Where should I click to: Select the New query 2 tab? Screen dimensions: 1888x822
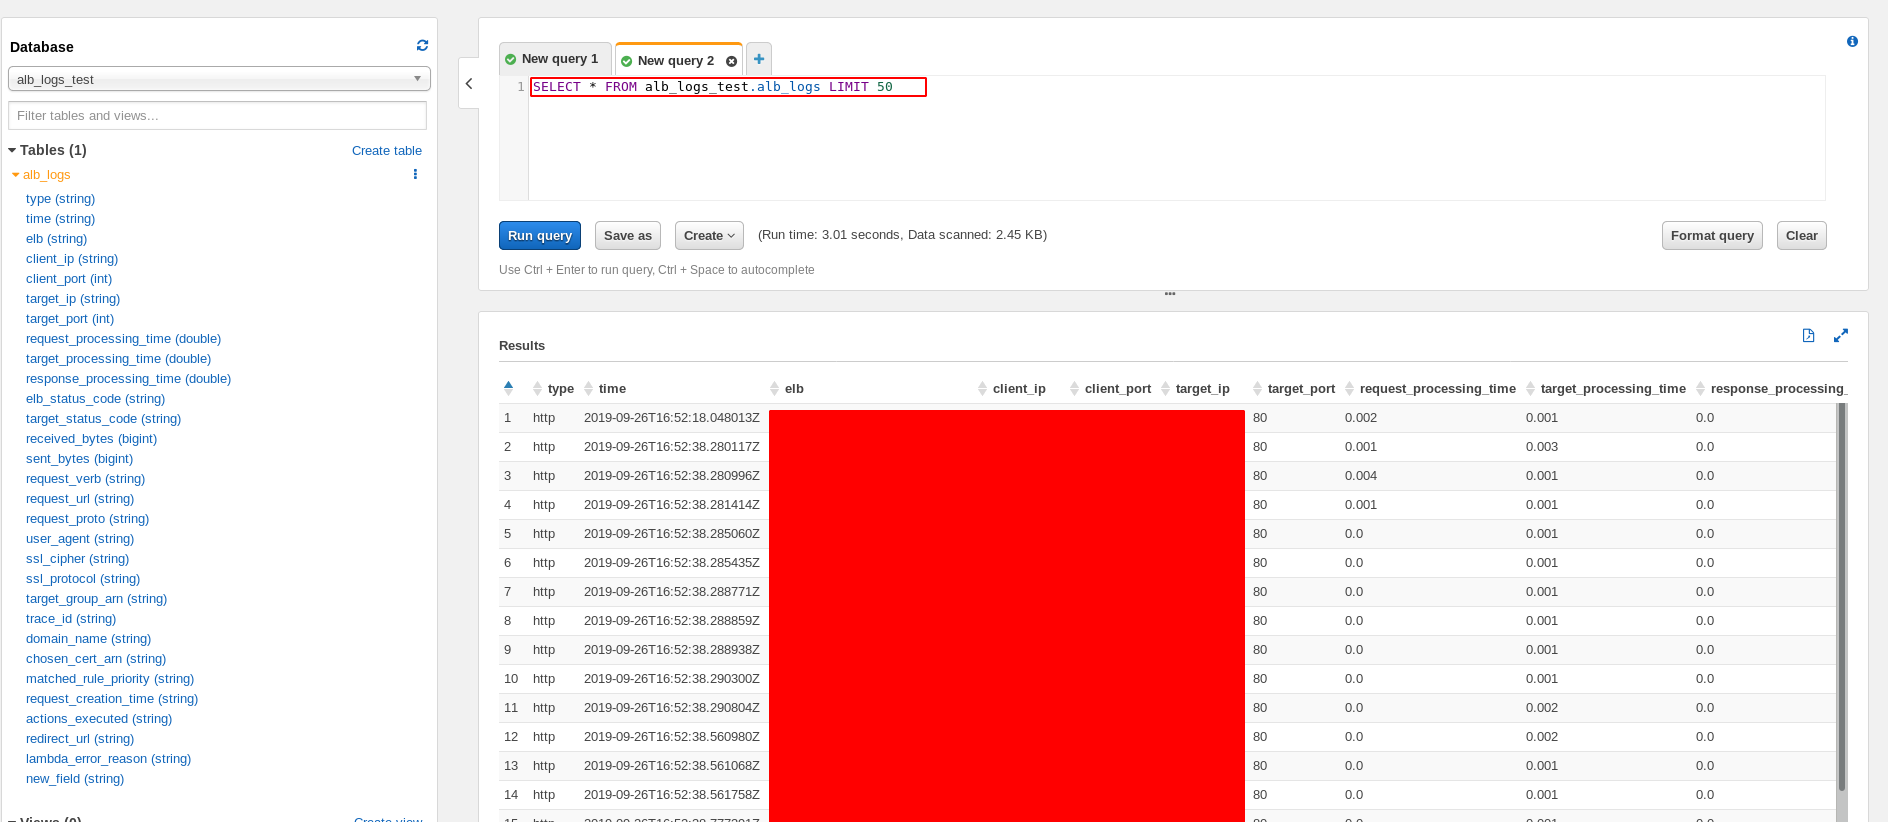675,61
